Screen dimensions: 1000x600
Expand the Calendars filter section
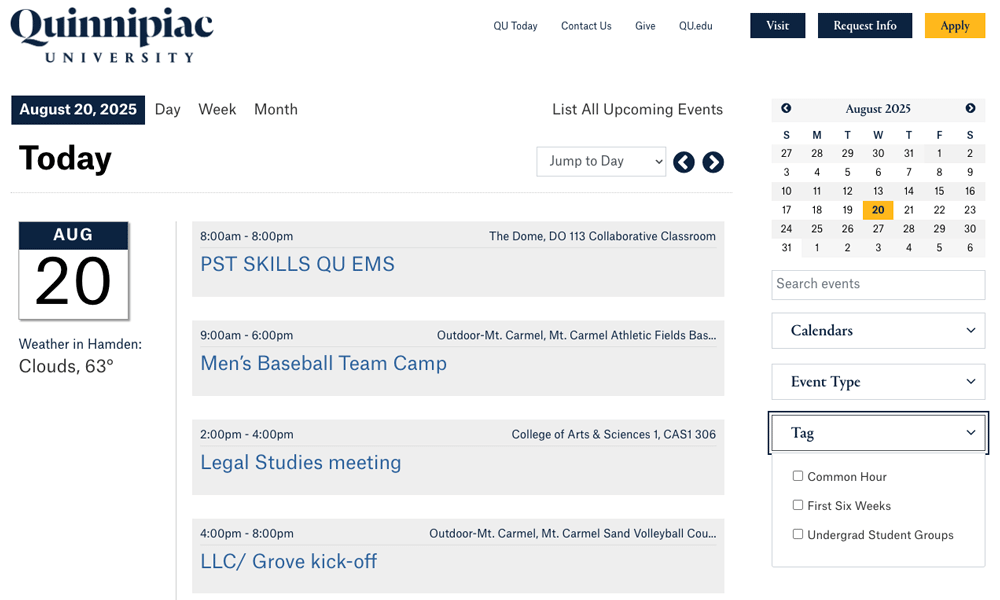tap(878, 330)
